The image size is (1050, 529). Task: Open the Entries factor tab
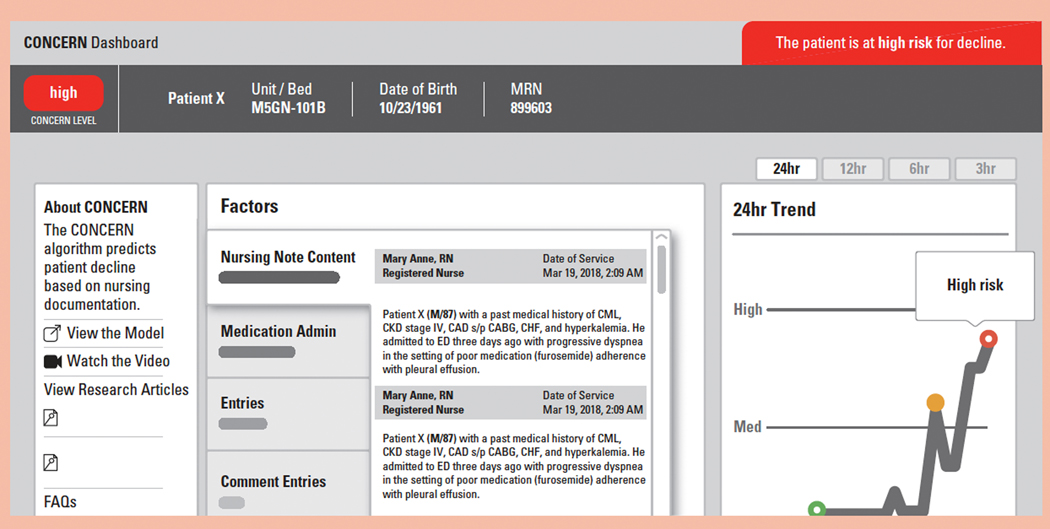click(289, 414)
